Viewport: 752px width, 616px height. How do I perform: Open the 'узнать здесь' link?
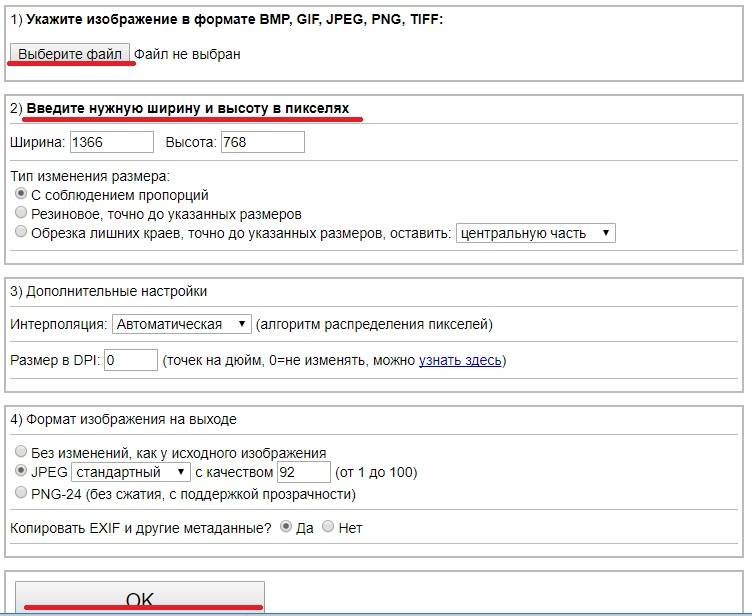460,360
